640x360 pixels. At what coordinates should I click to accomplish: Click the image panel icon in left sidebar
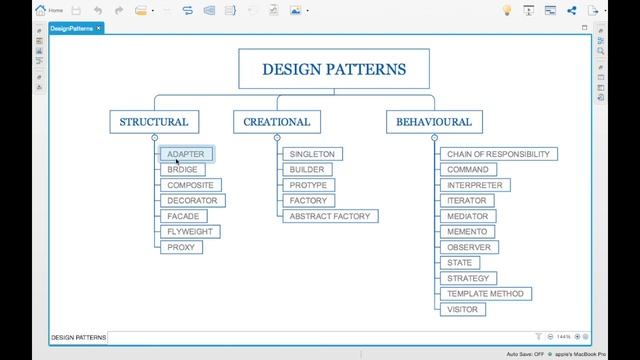tap(39, 51)
